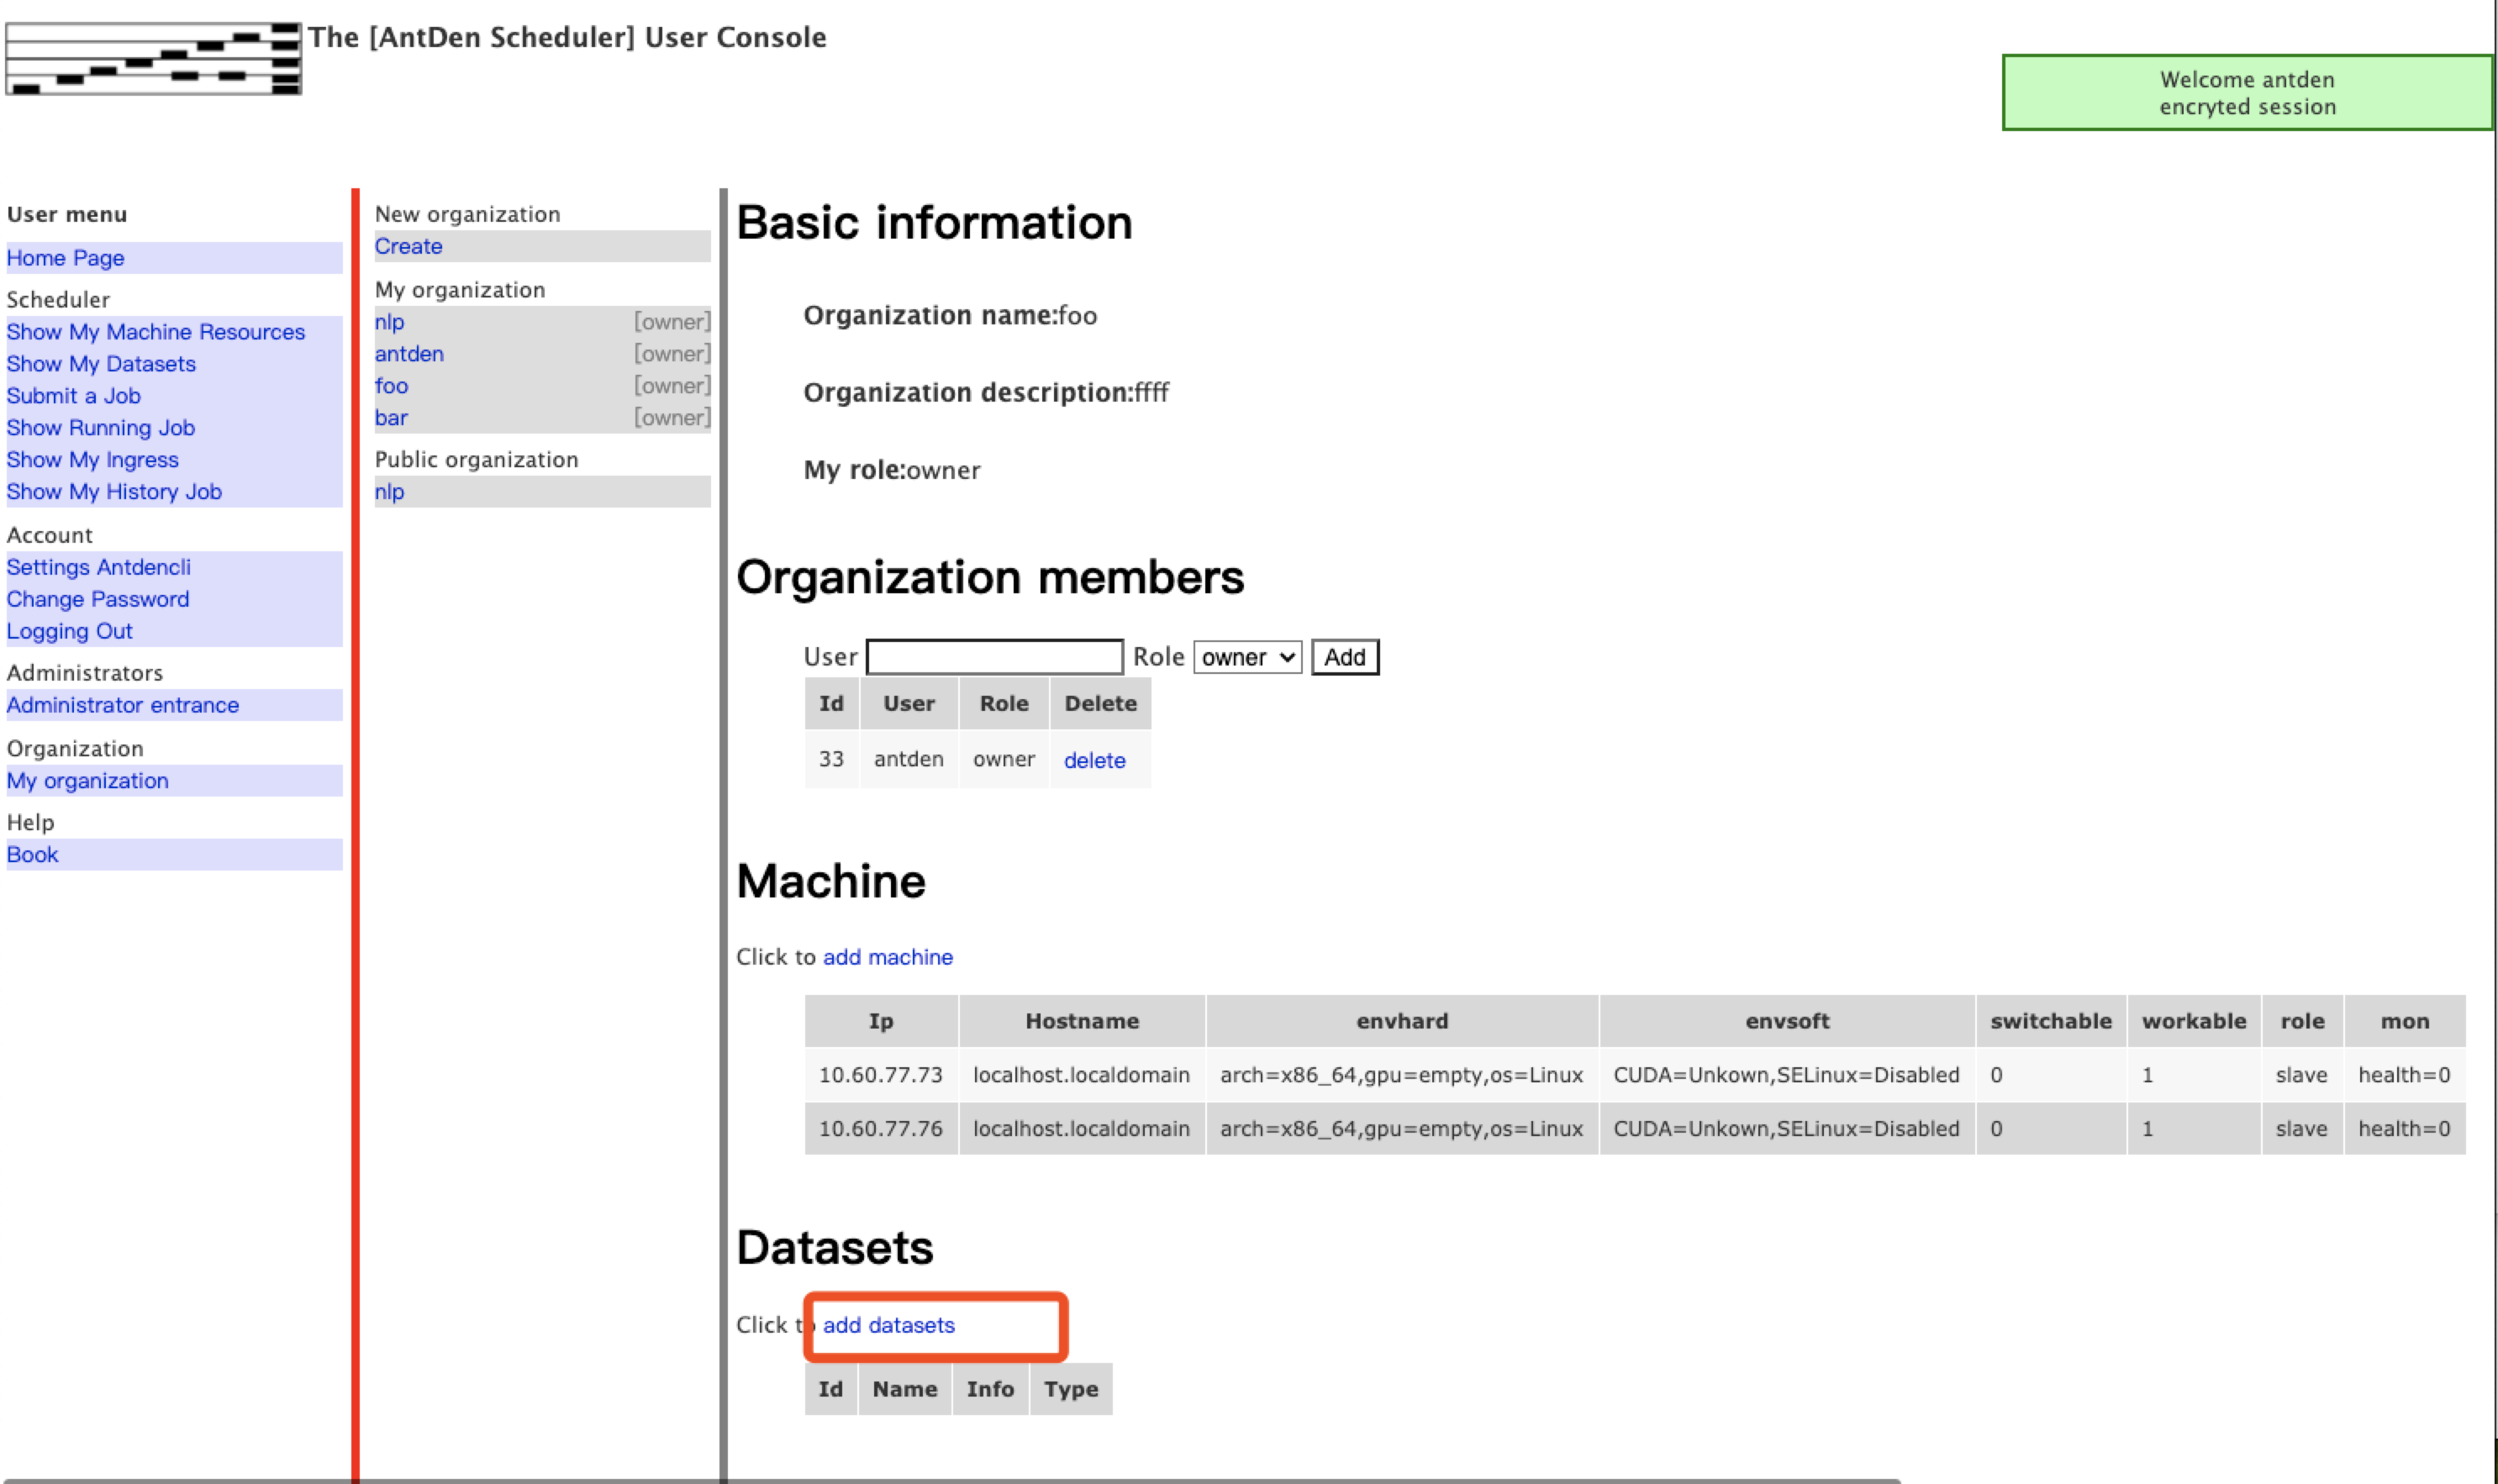Open Settings Antdencli

(99, 567)
